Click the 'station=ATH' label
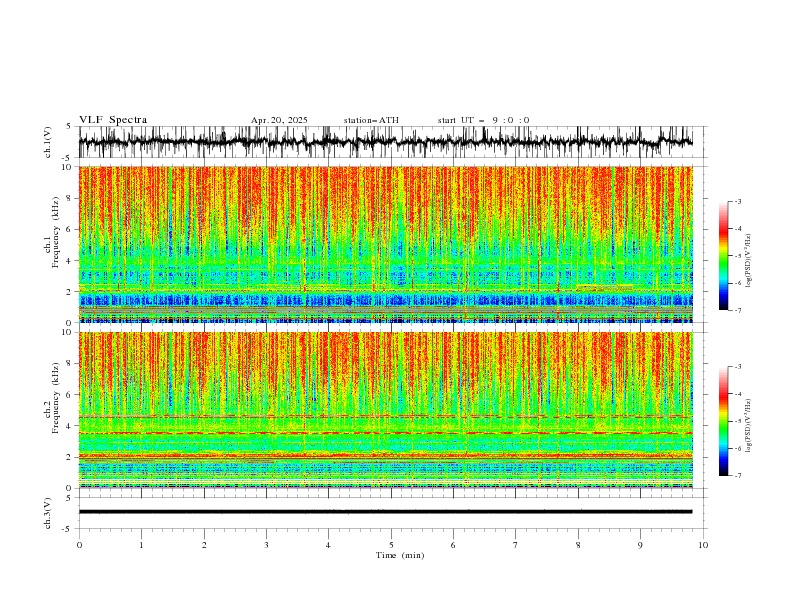Image resolution: width=792 pixels, height=612 pixels. tap(371, 120)
